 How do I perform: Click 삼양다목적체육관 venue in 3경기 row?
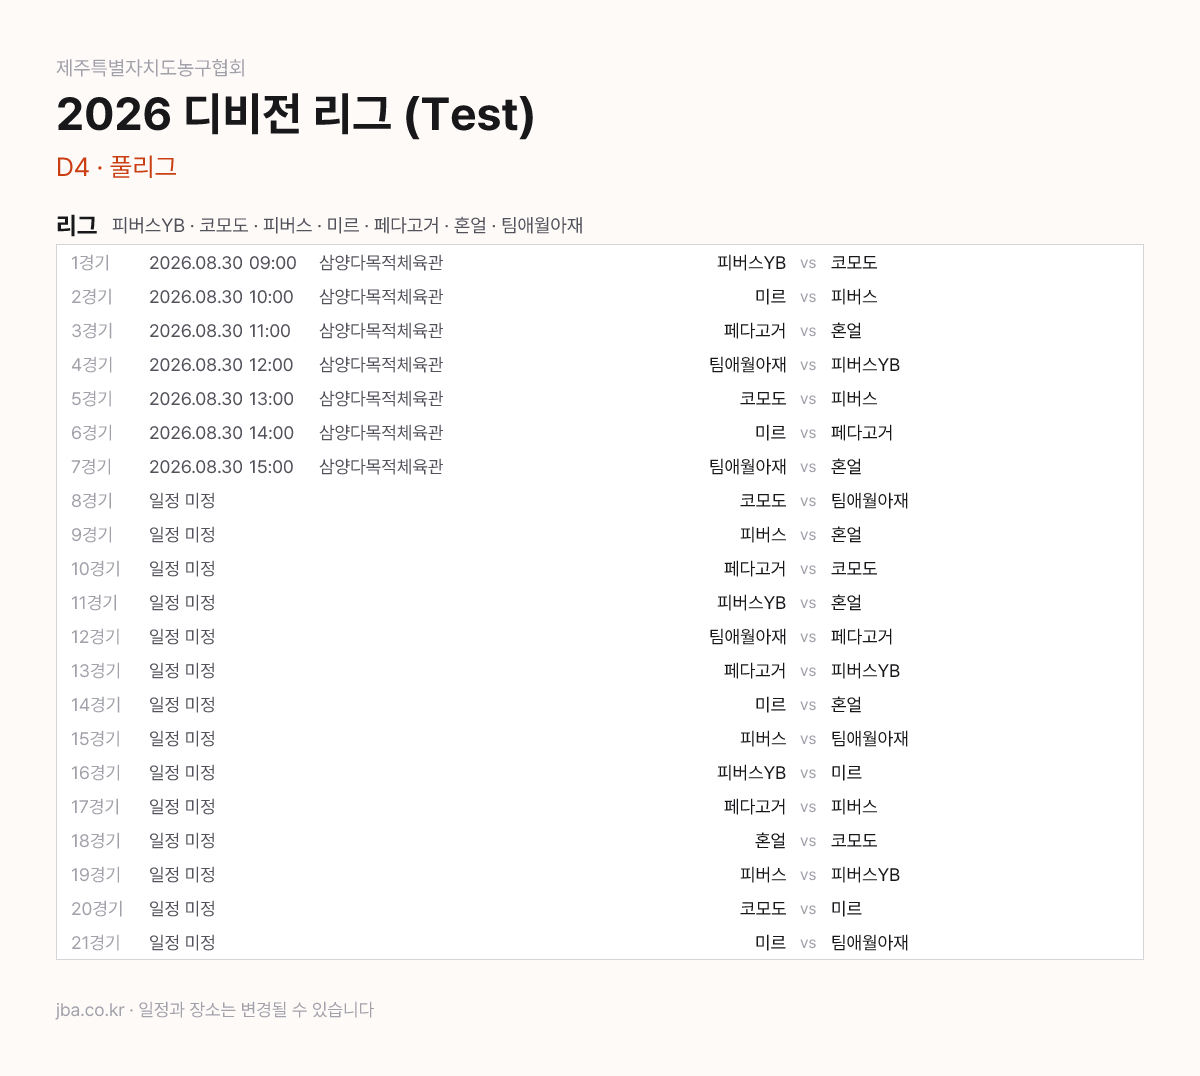[x=381, y=331]
